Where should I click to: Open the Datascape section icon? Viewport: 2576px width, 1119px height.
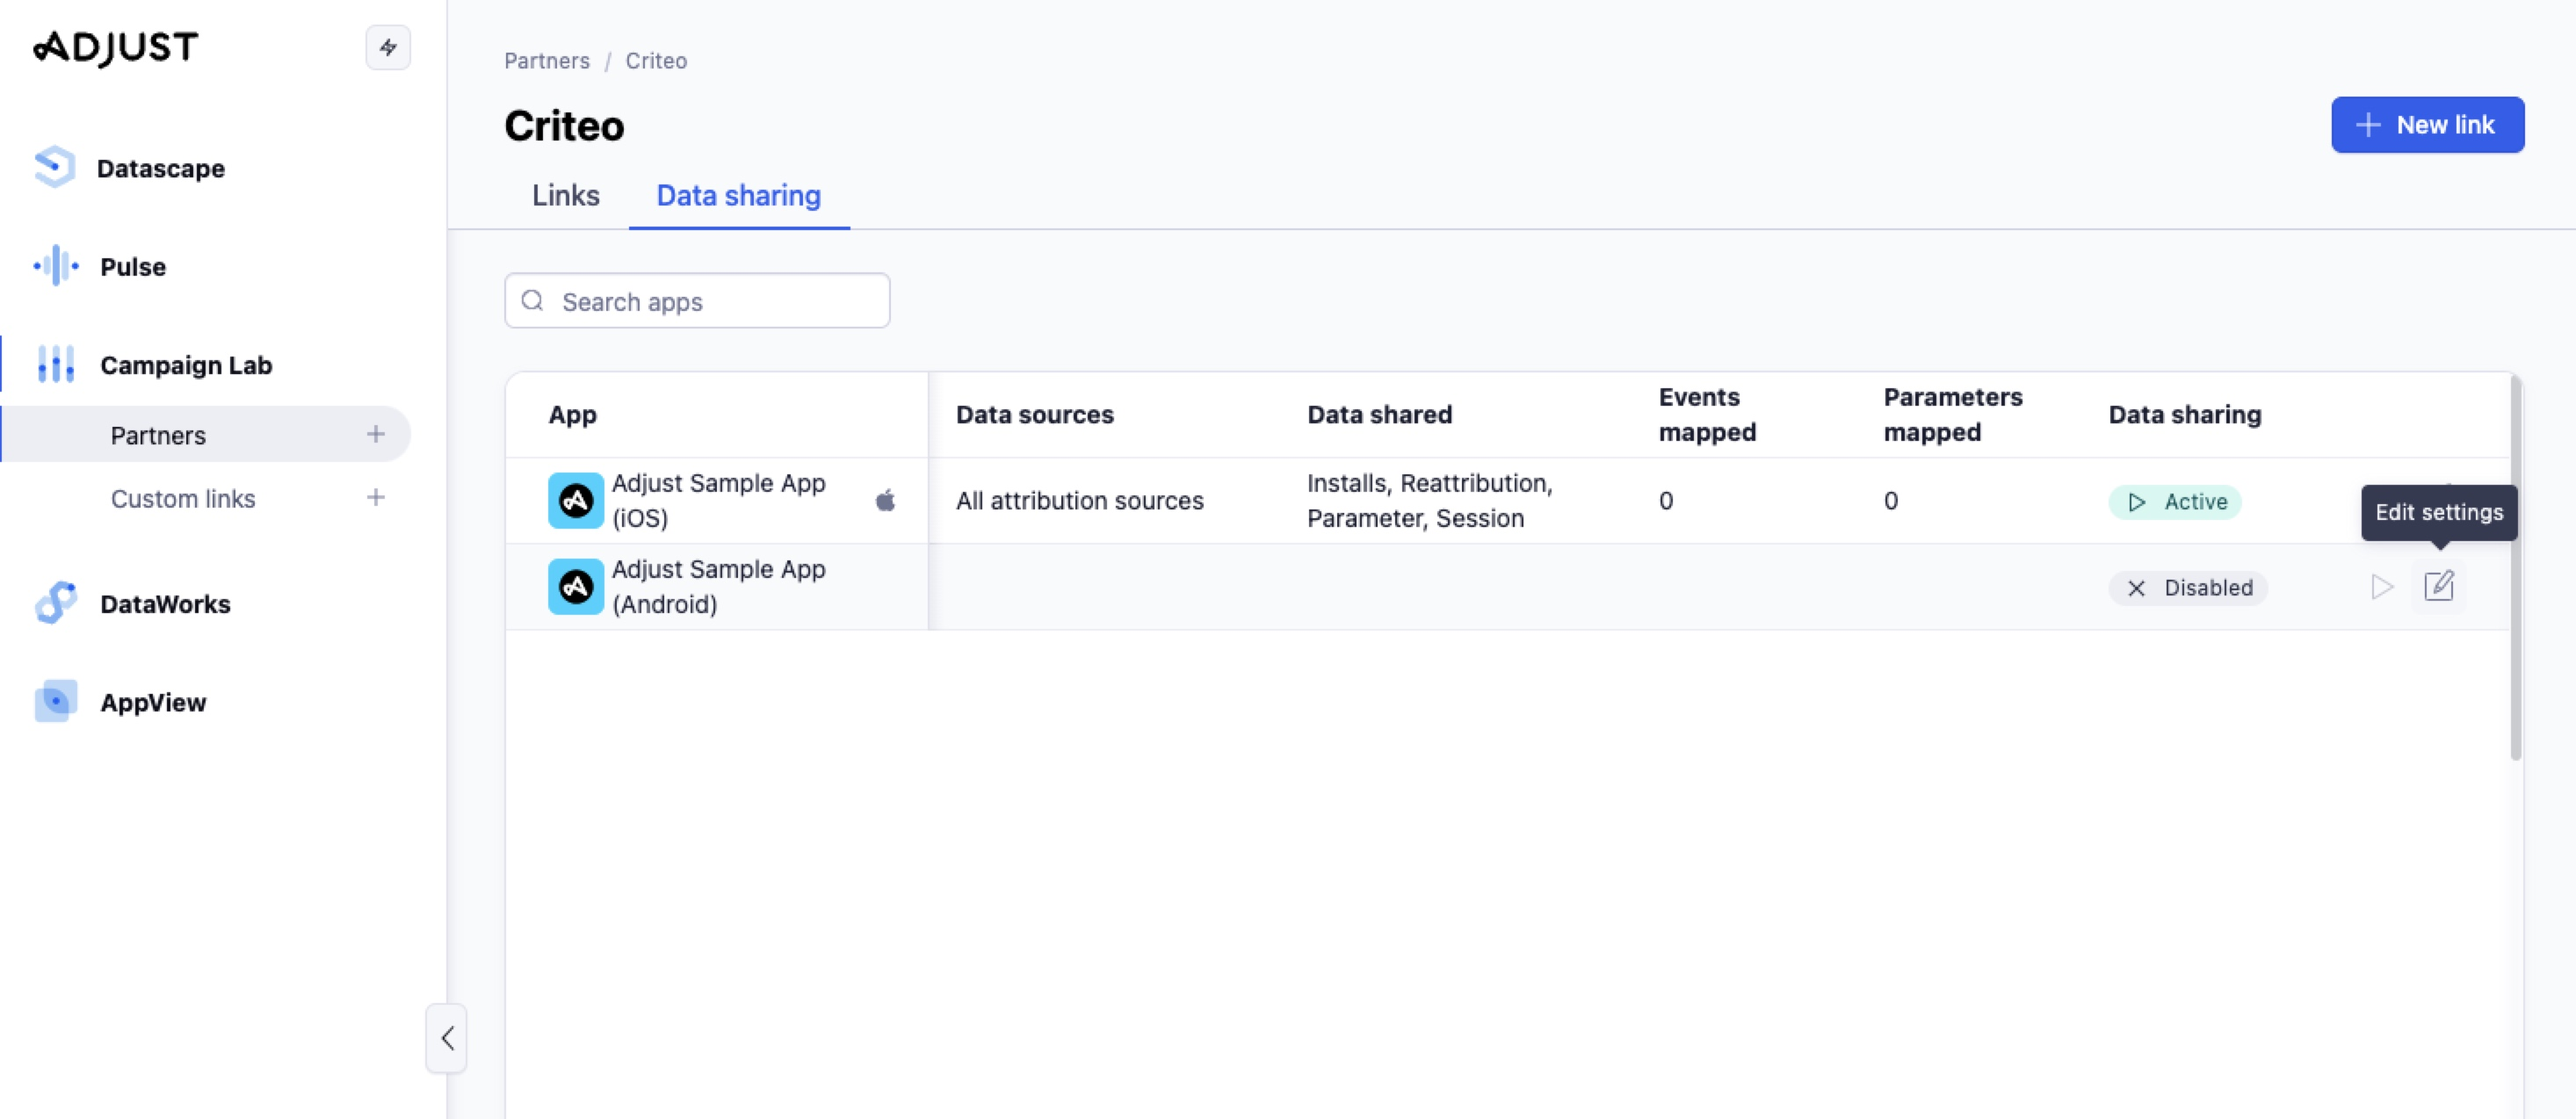pos(55,167)
